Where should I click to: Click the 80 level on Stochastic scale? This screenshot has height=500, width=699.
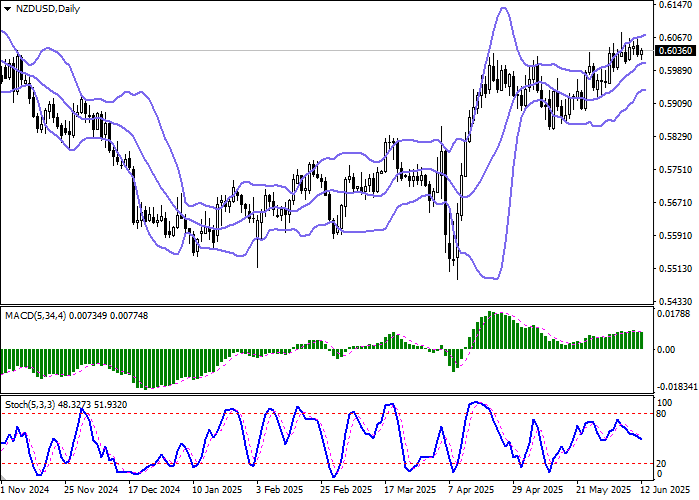pyautogui.click(x=662, y=413)
